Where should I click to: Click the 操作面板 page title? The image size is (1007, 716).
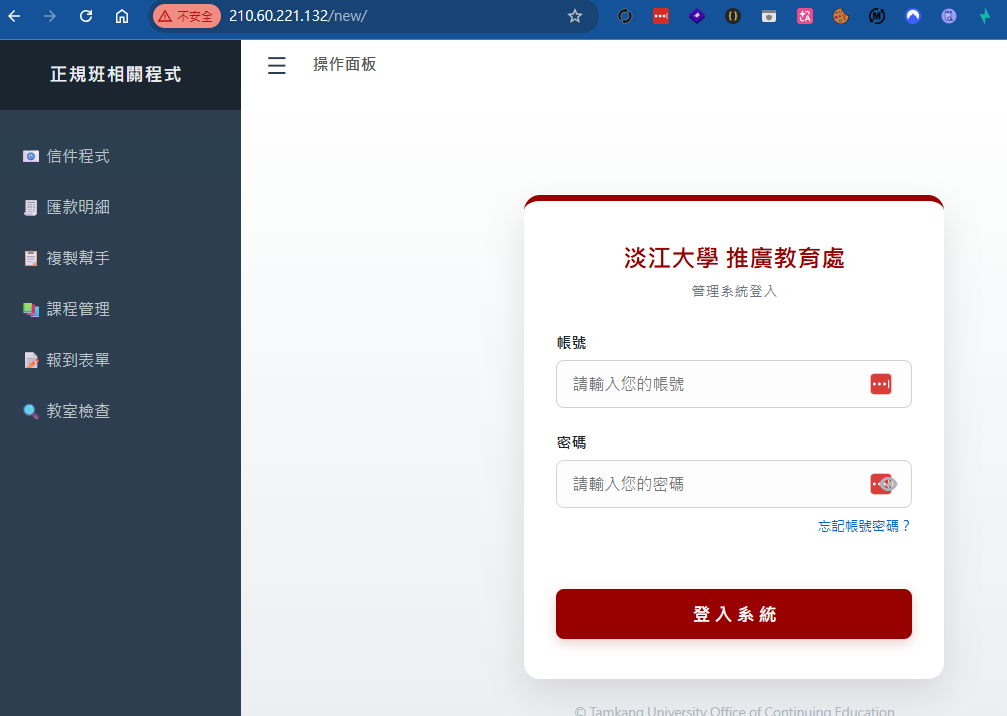[344, 64]
